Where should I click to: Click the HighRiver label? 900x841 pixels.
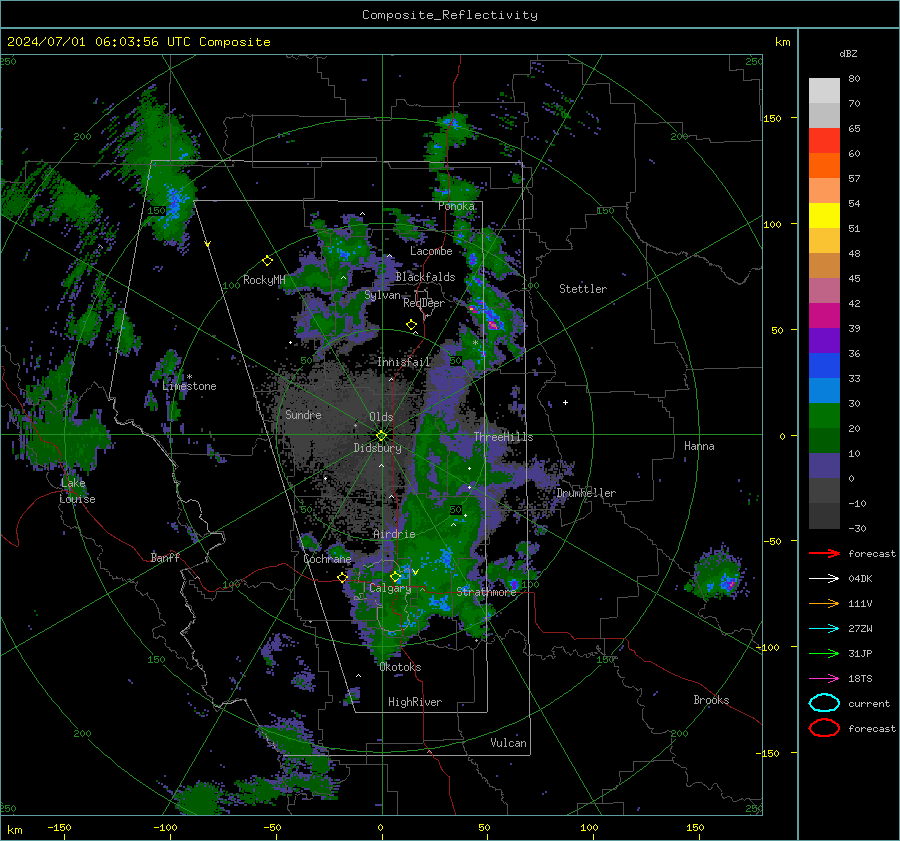click(x=415, y=702)
